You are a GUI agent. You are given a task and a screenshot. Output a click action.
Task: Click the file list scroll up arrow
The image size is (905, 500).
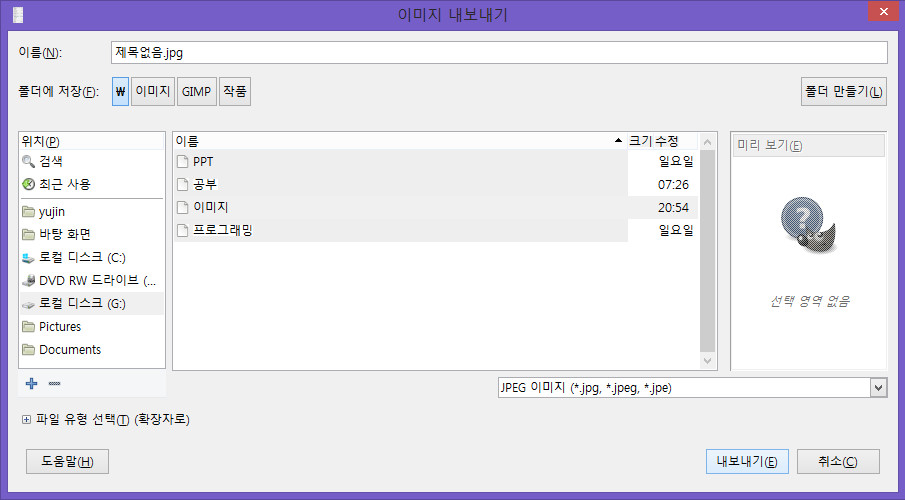(x=708, y=142)
